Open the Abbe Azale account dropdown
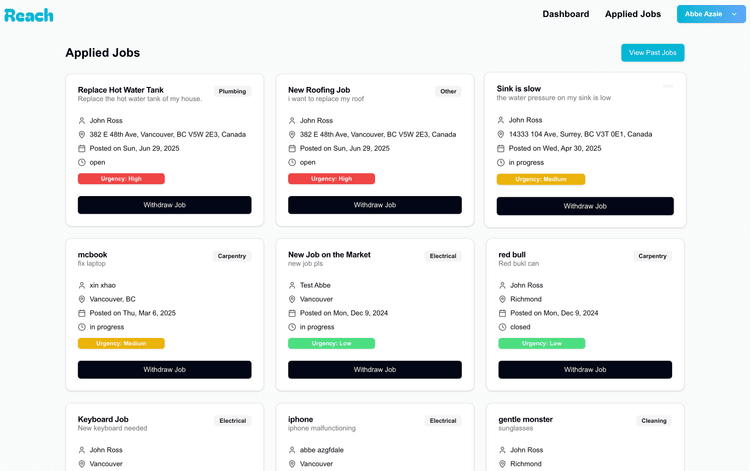 pyautogui.click(x=710, y=14)
